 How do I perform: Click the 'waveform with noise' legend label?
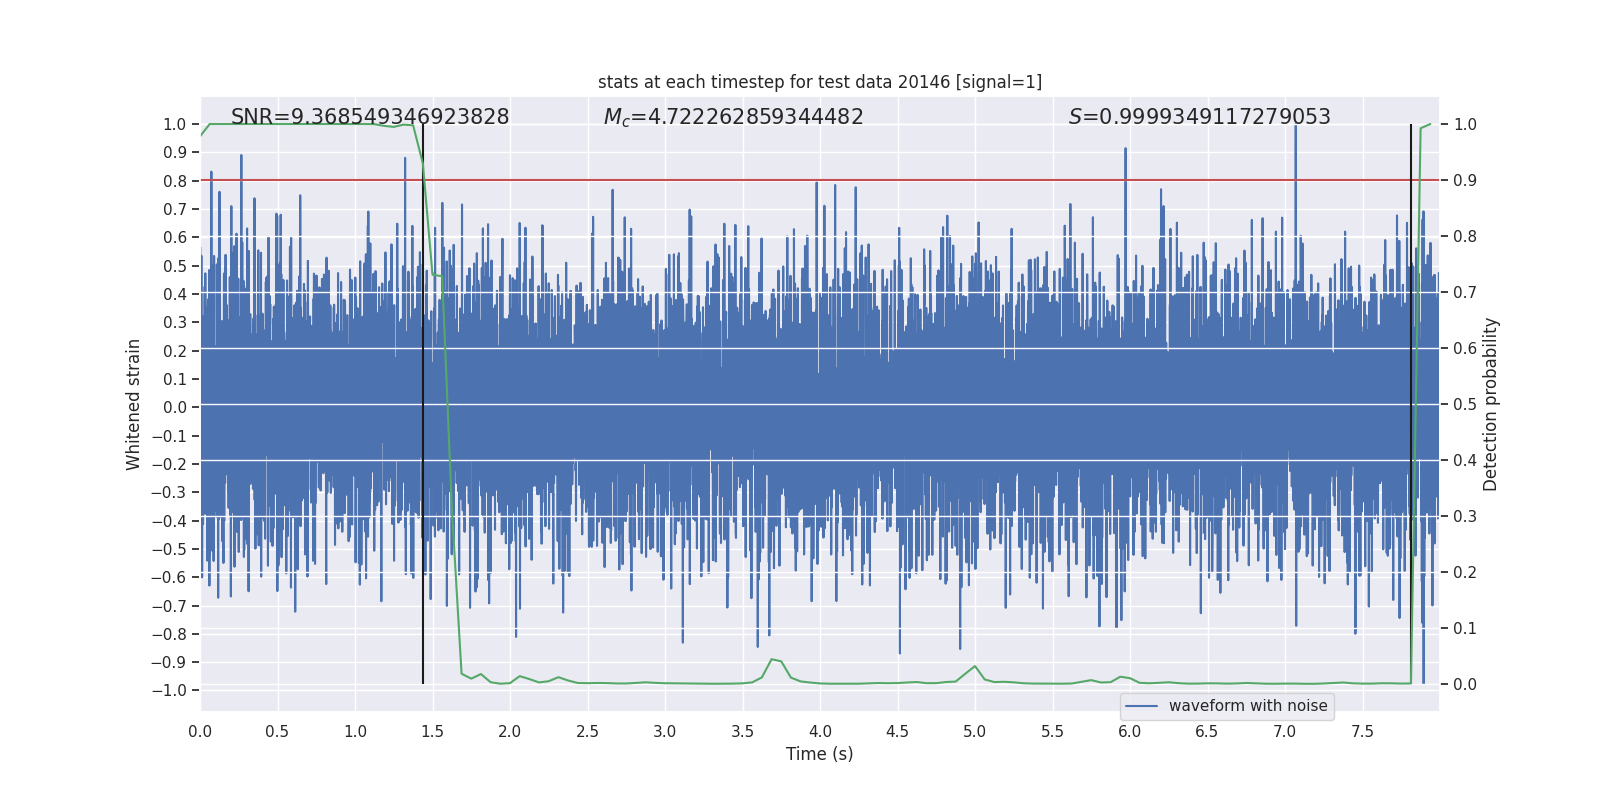click(1248, 706)
